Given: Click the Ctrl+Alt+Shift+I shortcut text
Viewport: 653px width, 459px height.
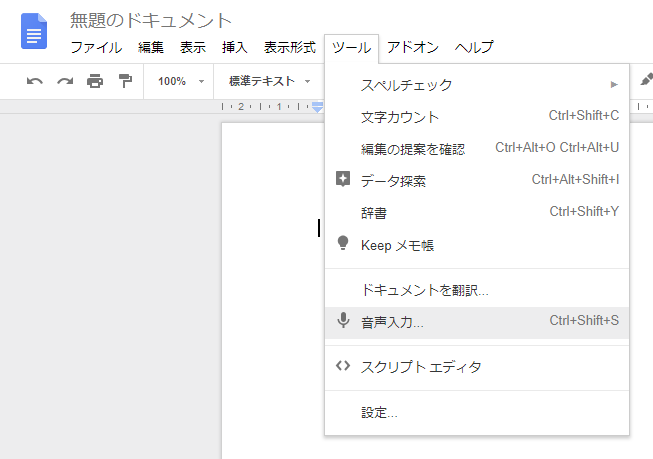Looking at the screenshot, I should [575, 180].
